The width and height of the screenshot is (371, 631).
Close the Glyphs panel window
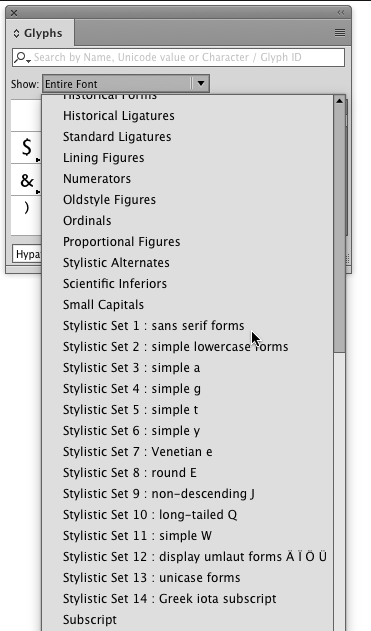coord(14,13)
